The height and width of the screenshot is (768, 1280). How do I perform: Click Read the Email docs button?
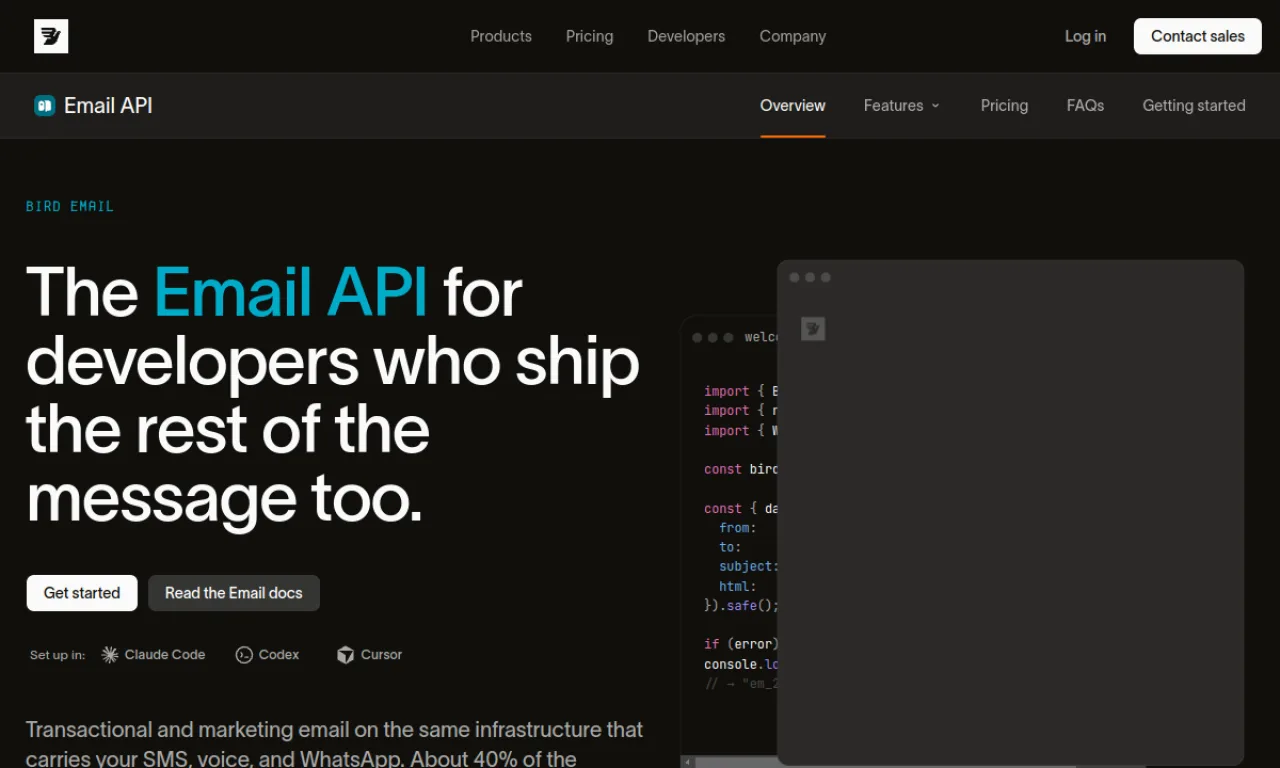pyautogui.click(x=234, y=593)
